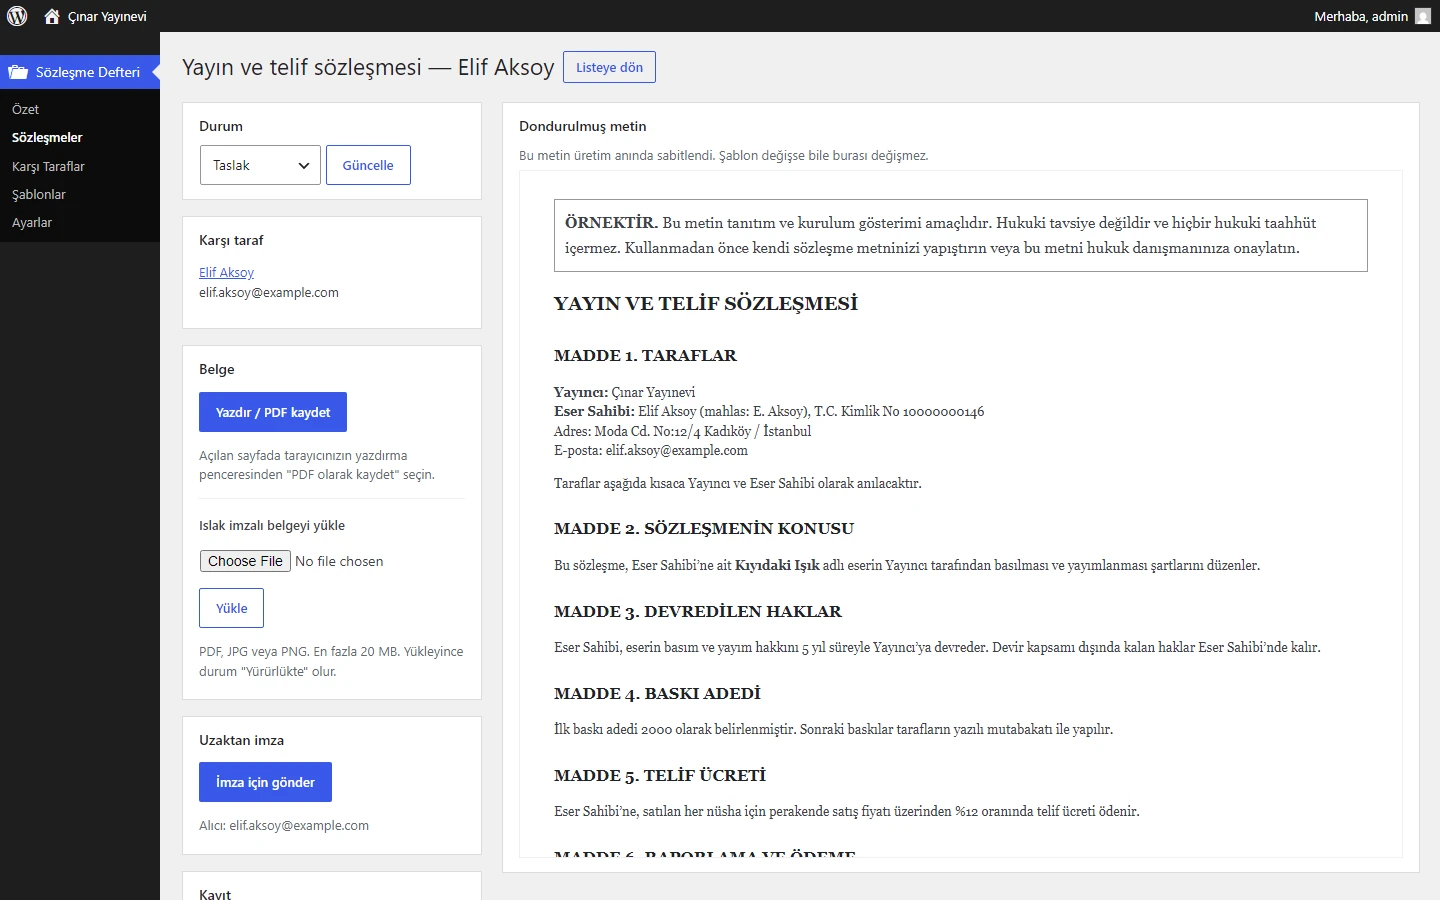
Task: Click Güncelle to update status
Action: tap(368, 165)
